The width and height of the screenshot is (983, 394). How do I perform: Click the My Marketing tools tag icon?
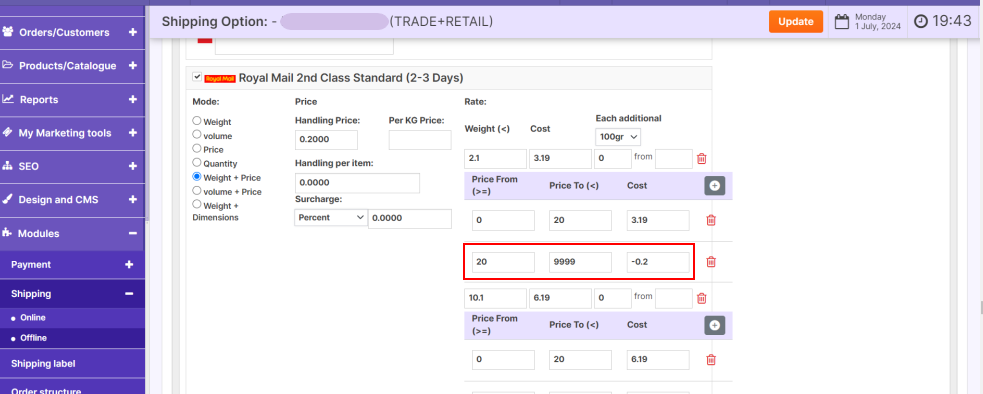click(8, 132)
